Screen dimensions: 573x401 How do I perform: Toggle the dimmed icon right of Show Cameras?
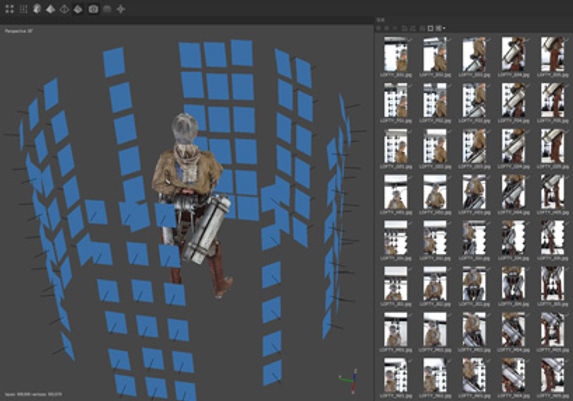(x=107, y=9)
